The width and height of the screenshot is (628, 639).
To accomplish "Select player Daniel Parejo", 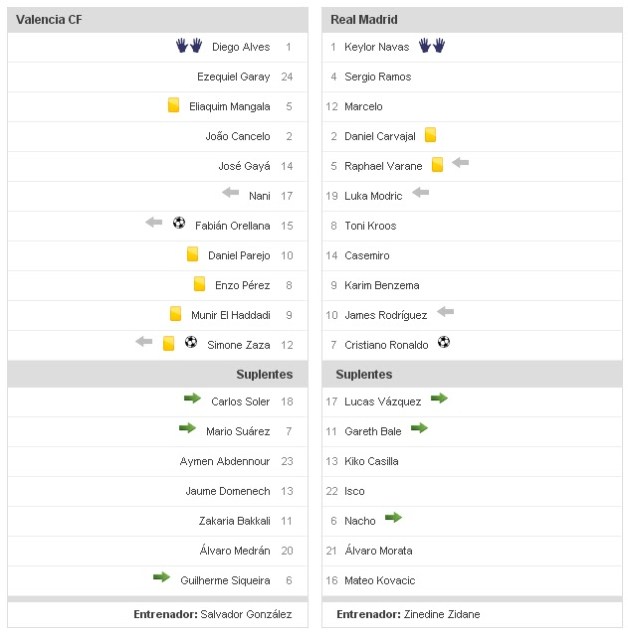I will [239, 256].
